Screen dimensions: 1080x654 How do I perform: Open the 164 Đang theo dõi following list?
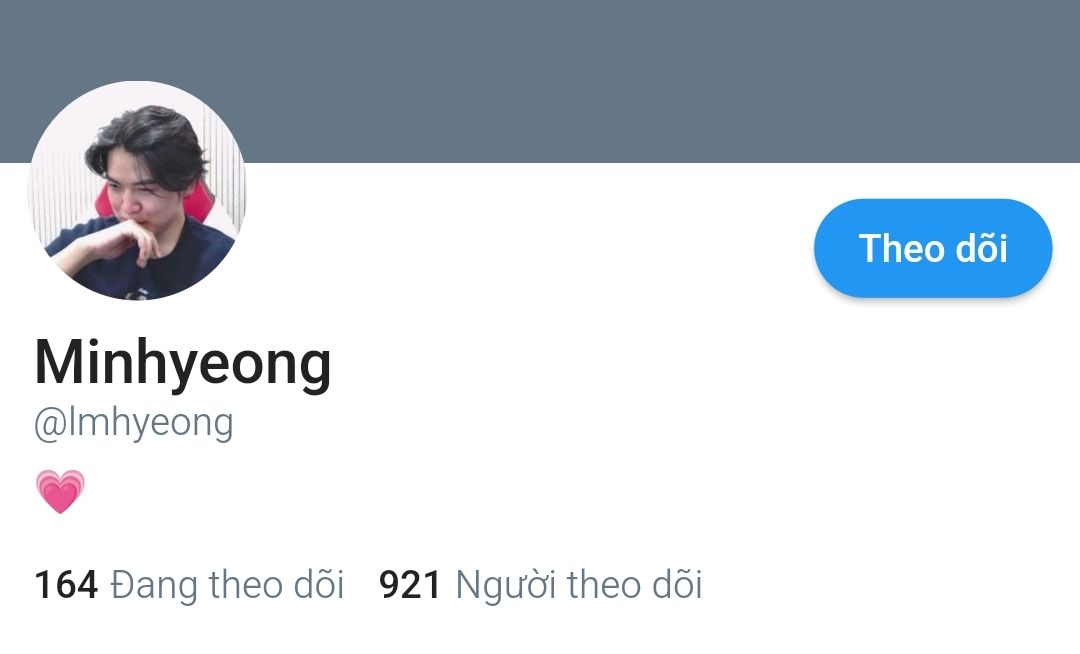tap(189, 585)
